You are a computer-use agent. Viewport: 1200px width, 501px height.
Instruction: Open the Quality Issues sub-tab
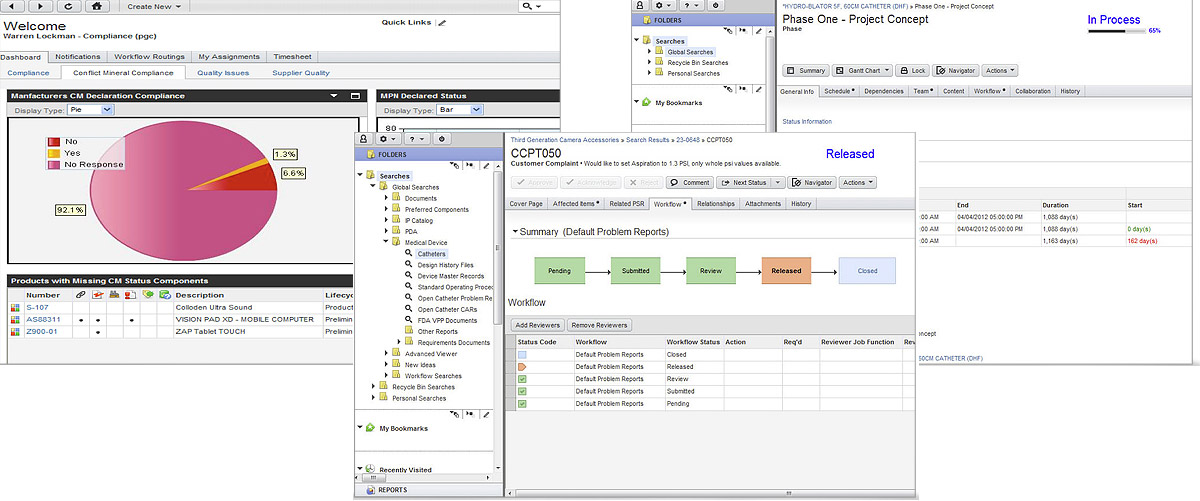pos(224,73)
